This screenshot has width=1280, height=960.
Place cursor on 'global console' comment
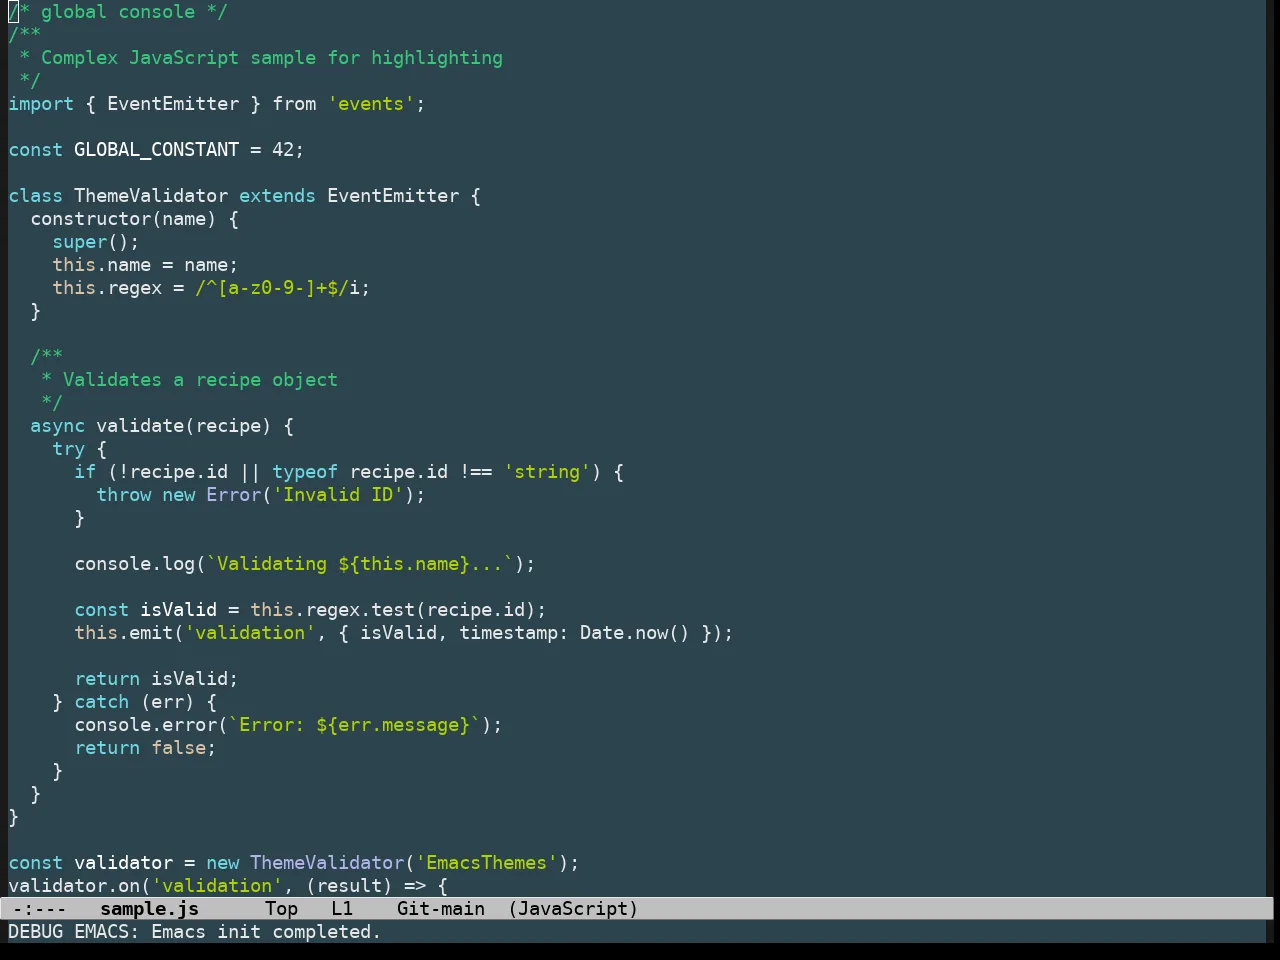click(118, 12)
